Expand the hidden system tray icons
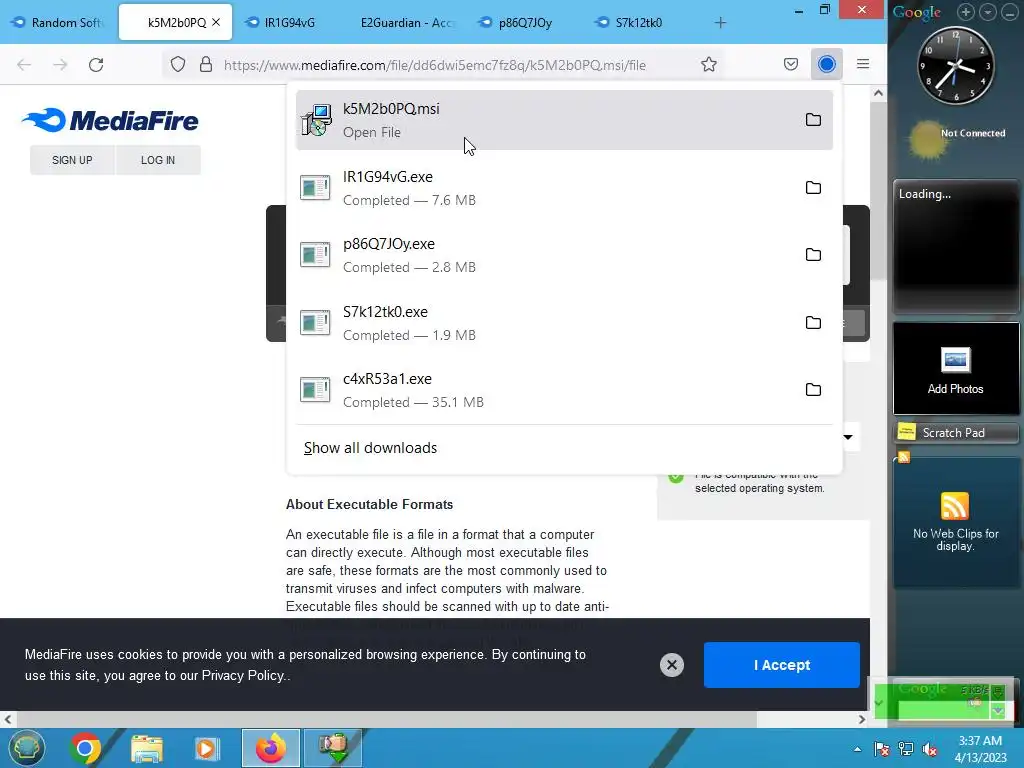 click(x=857, y=749)
